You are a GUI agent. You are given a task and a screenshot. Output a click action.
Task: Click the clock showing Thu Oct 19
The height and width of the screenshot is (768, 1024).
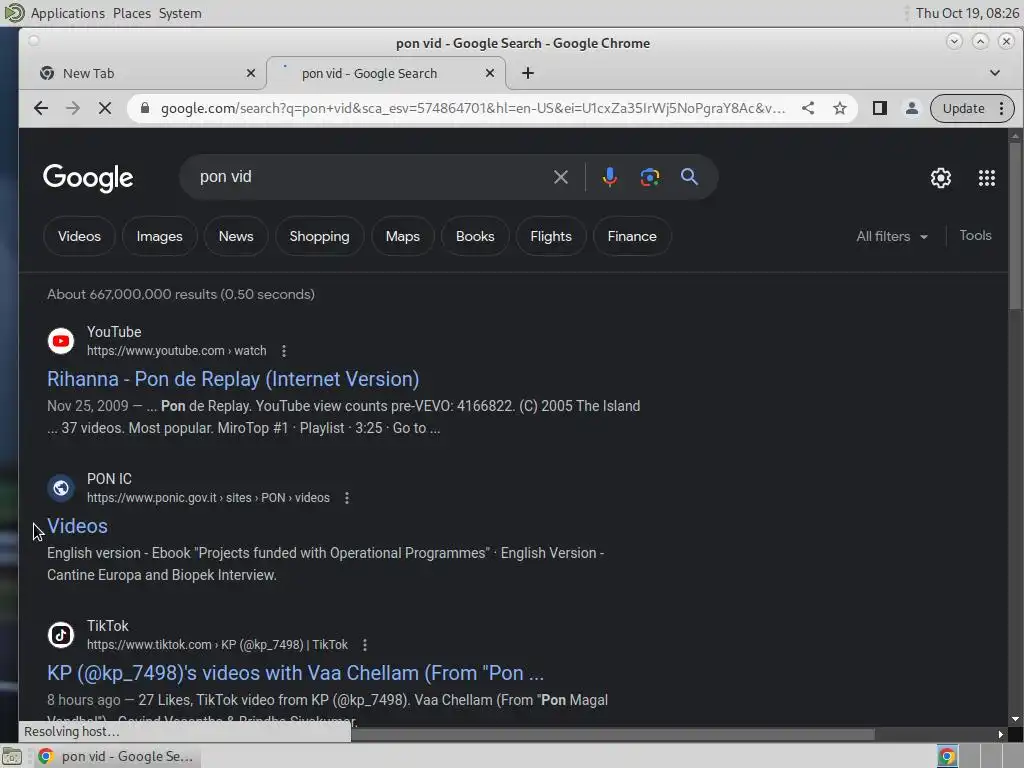point(967,13)
